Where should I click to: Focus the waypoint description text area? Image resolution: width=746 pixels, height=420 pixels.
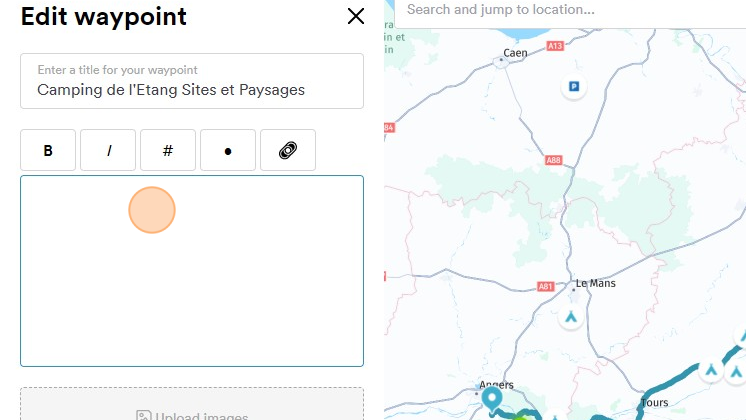click(192, 271)
